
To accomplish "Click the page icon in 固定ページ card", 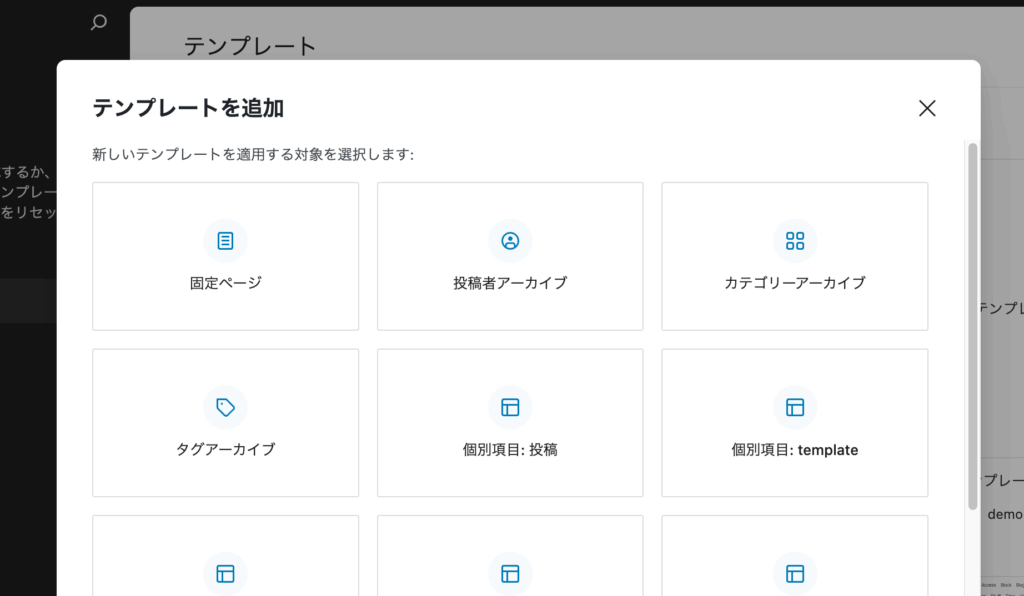I will (225, 241).
